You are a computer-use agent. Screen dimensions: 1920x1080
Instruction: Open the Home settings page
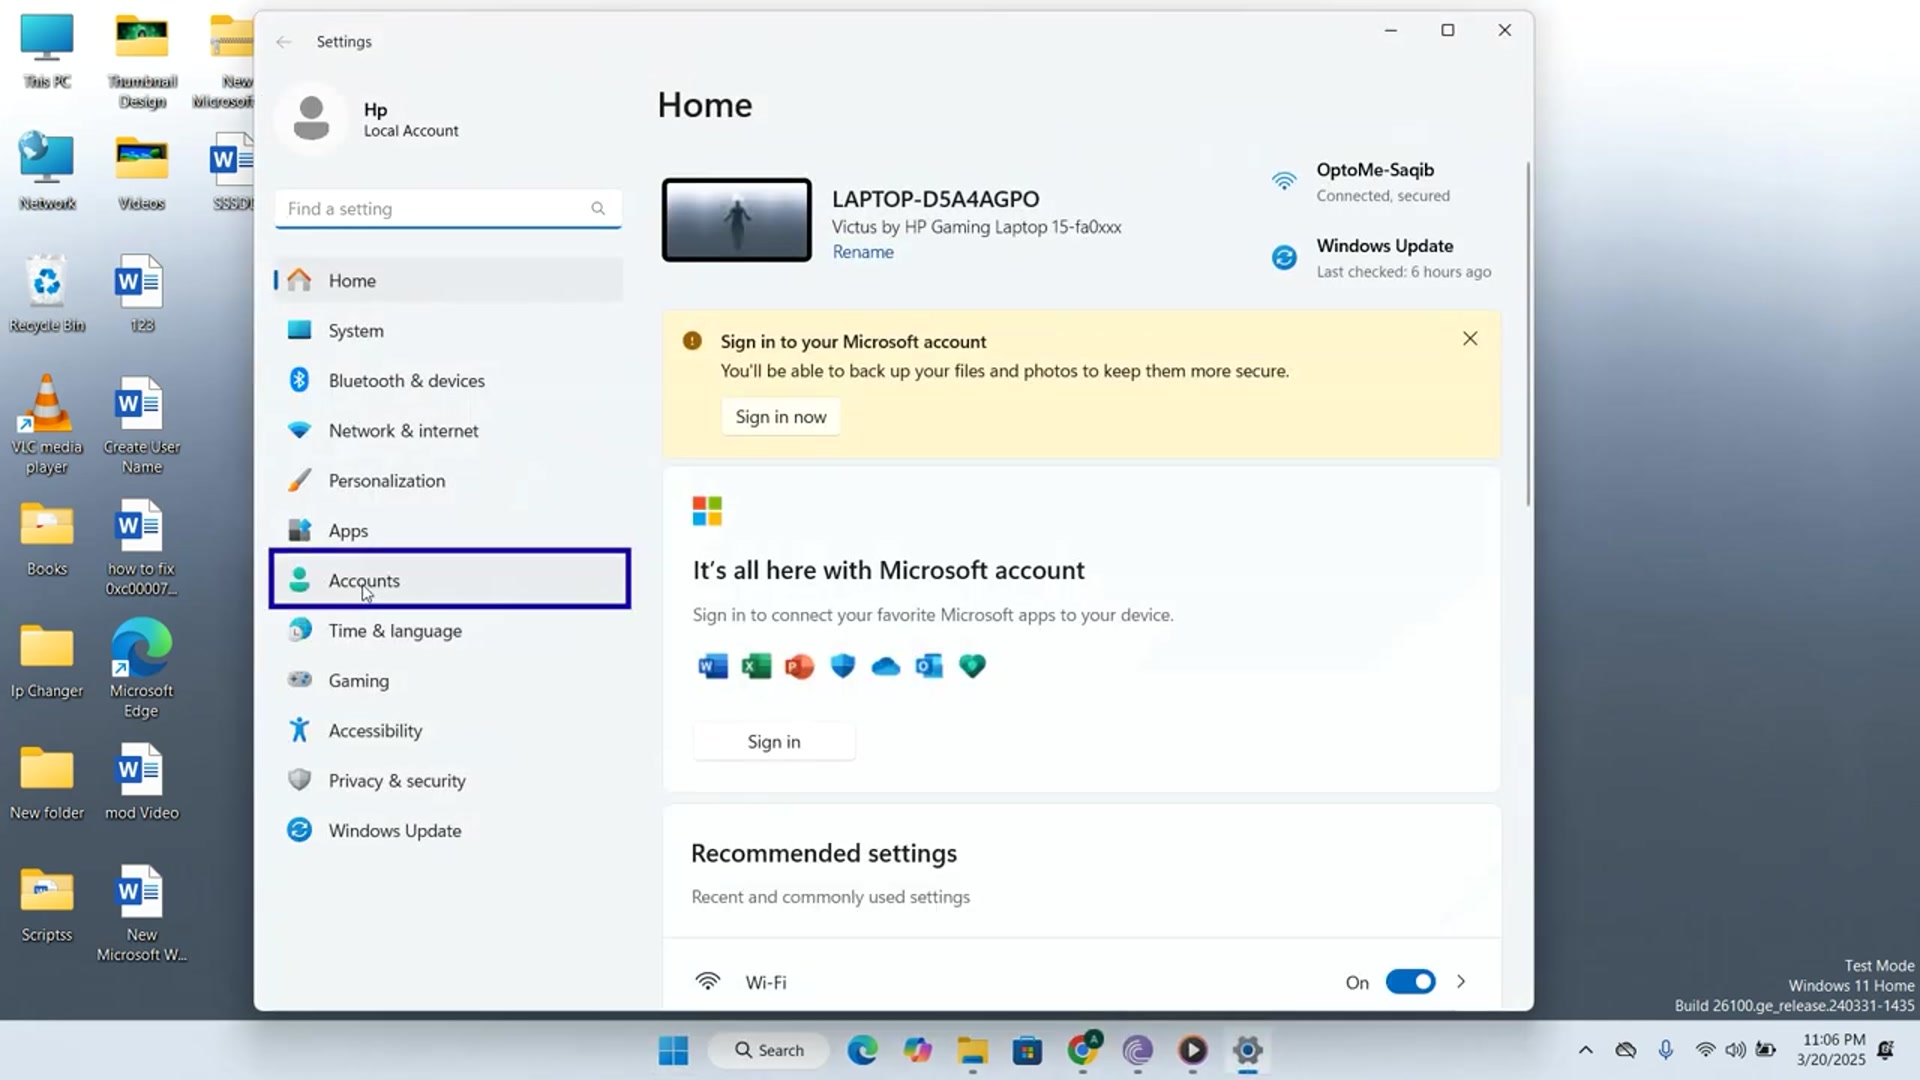click(x=449, y=280)
